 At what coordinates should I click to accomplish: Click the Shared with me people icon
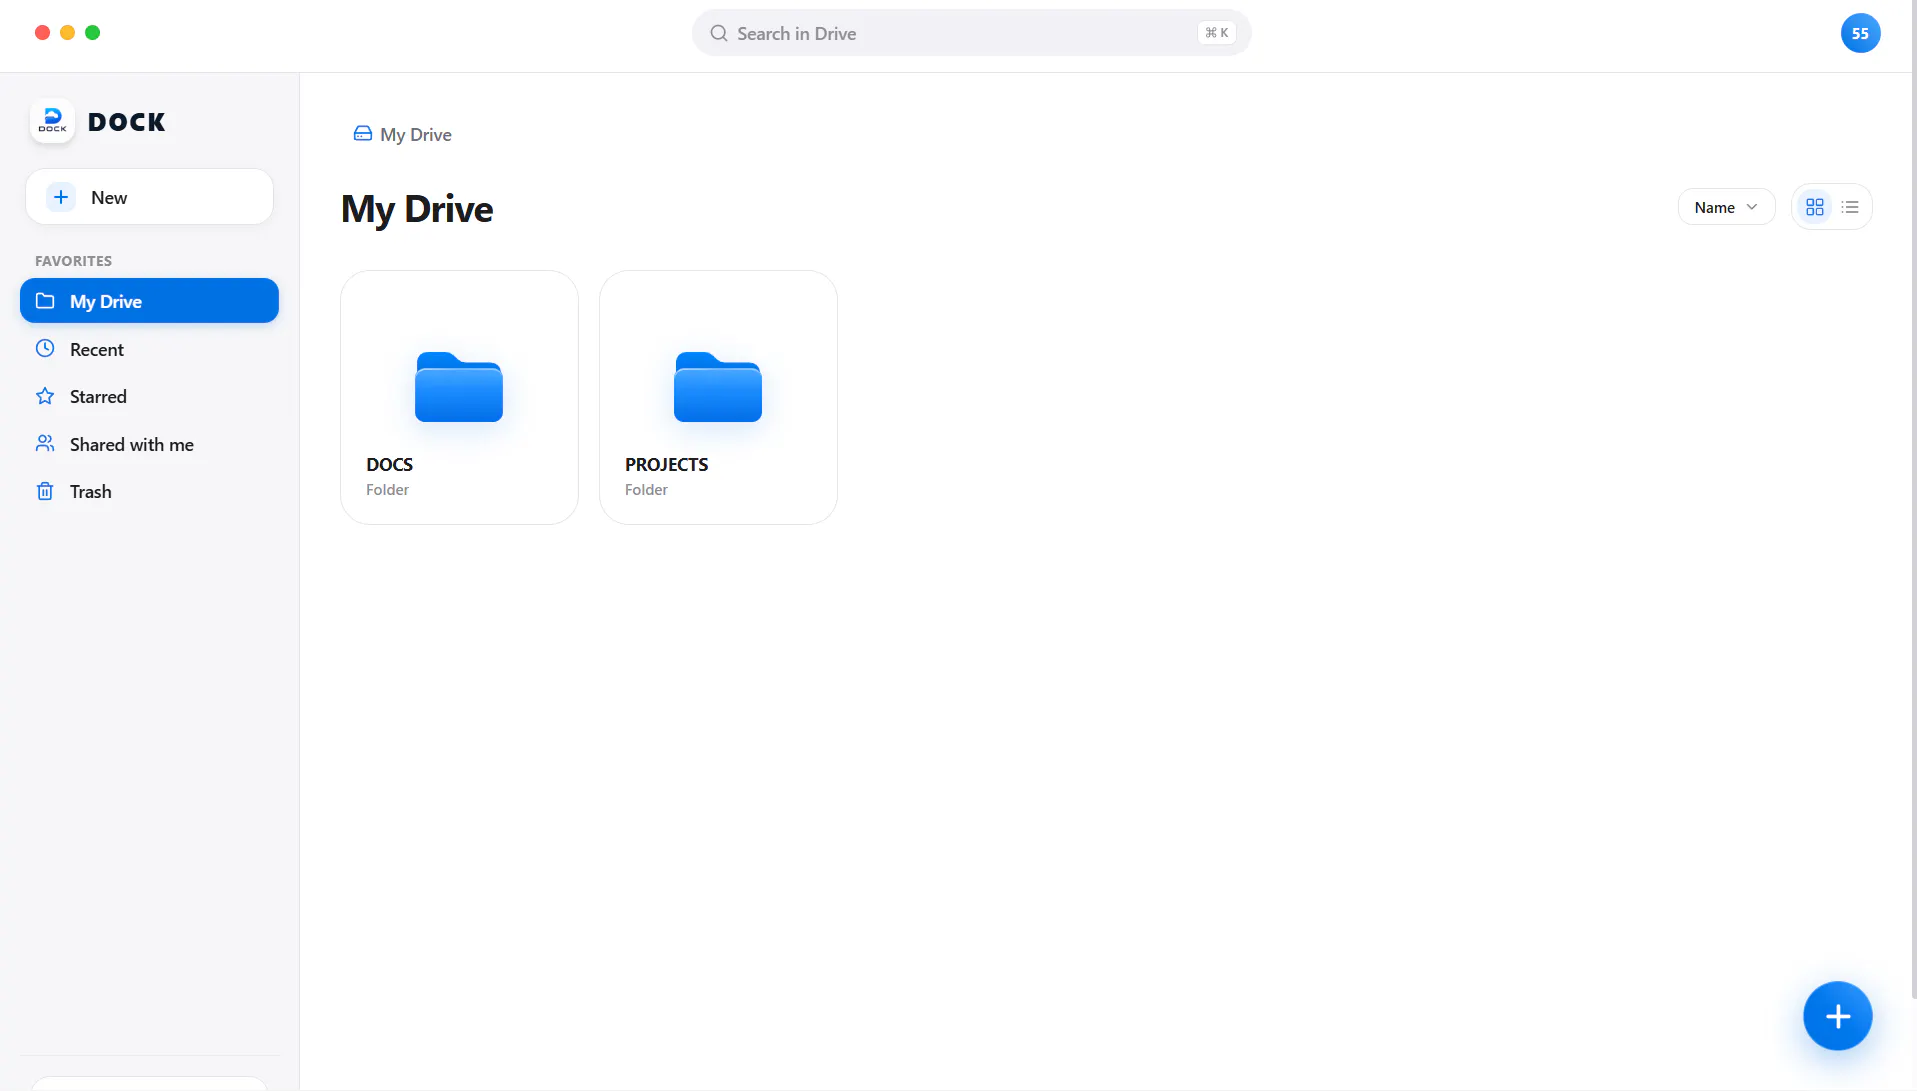coord(45,444)
